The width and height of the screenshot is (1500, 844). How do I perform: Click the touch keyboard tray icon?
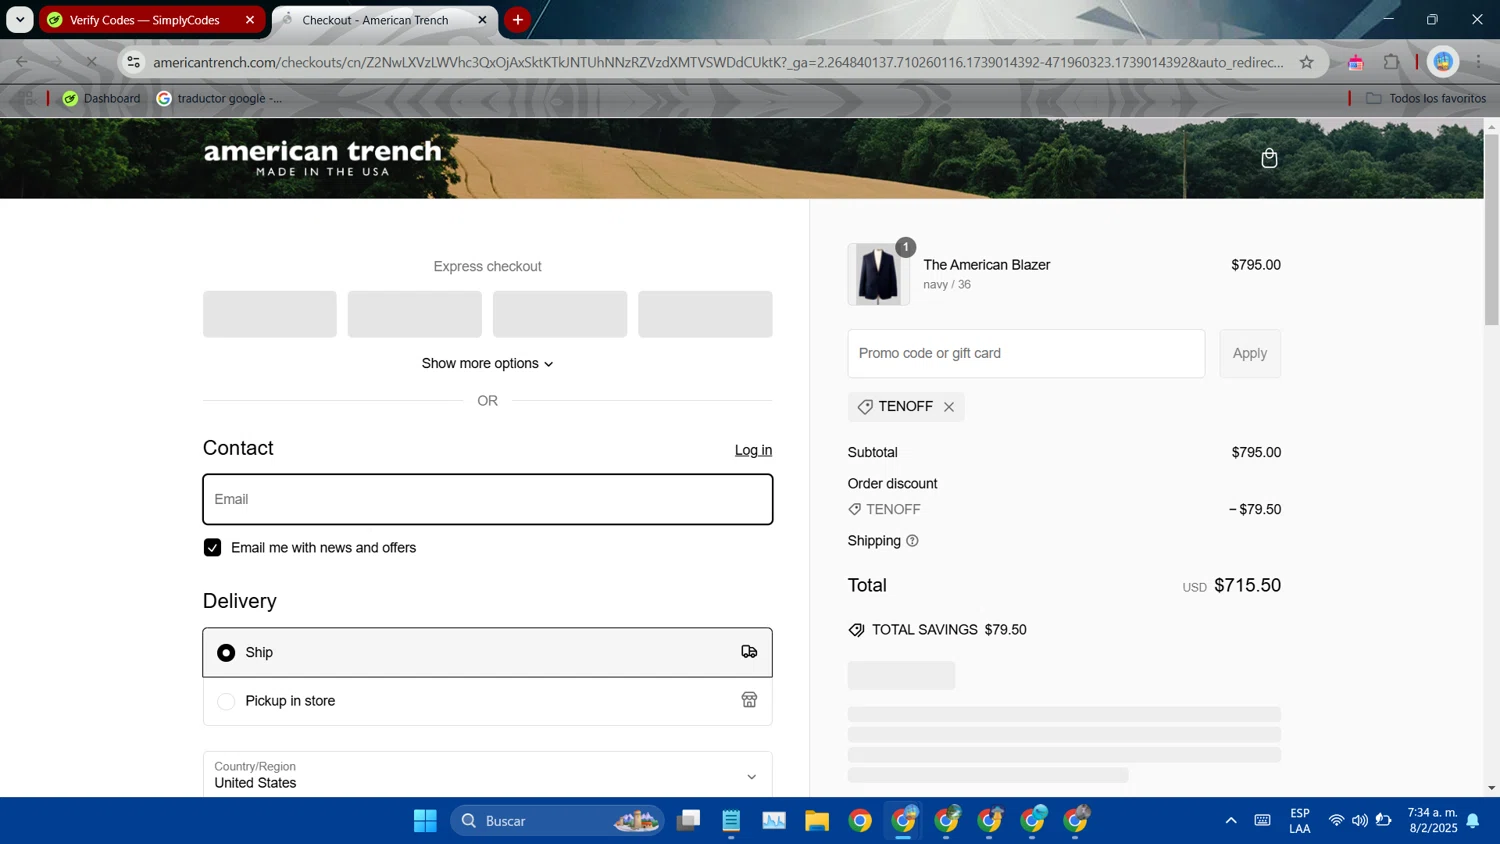click(1263, 821)
